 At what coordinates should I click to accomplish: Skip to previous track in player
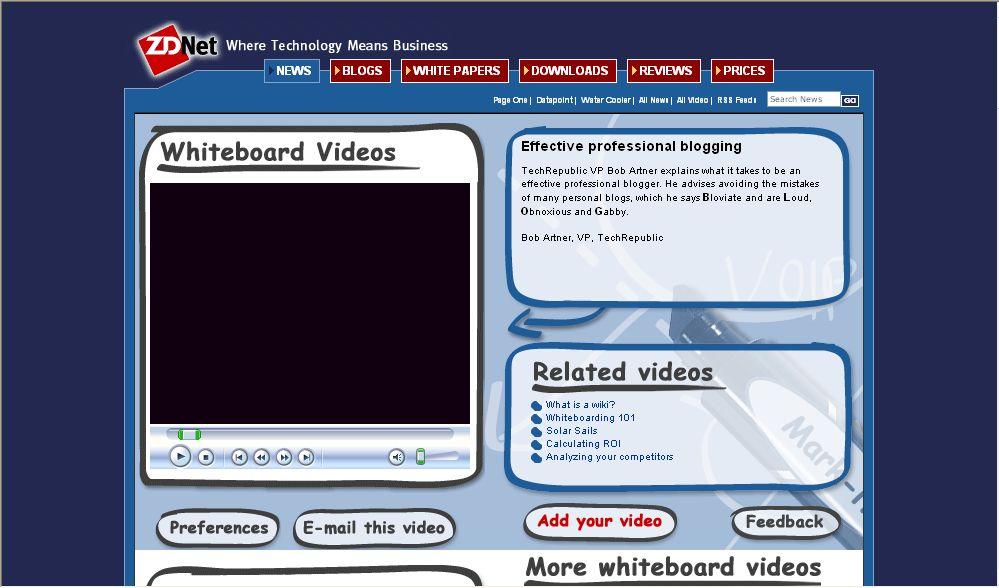pyautogui.click(x=240, y=457)
